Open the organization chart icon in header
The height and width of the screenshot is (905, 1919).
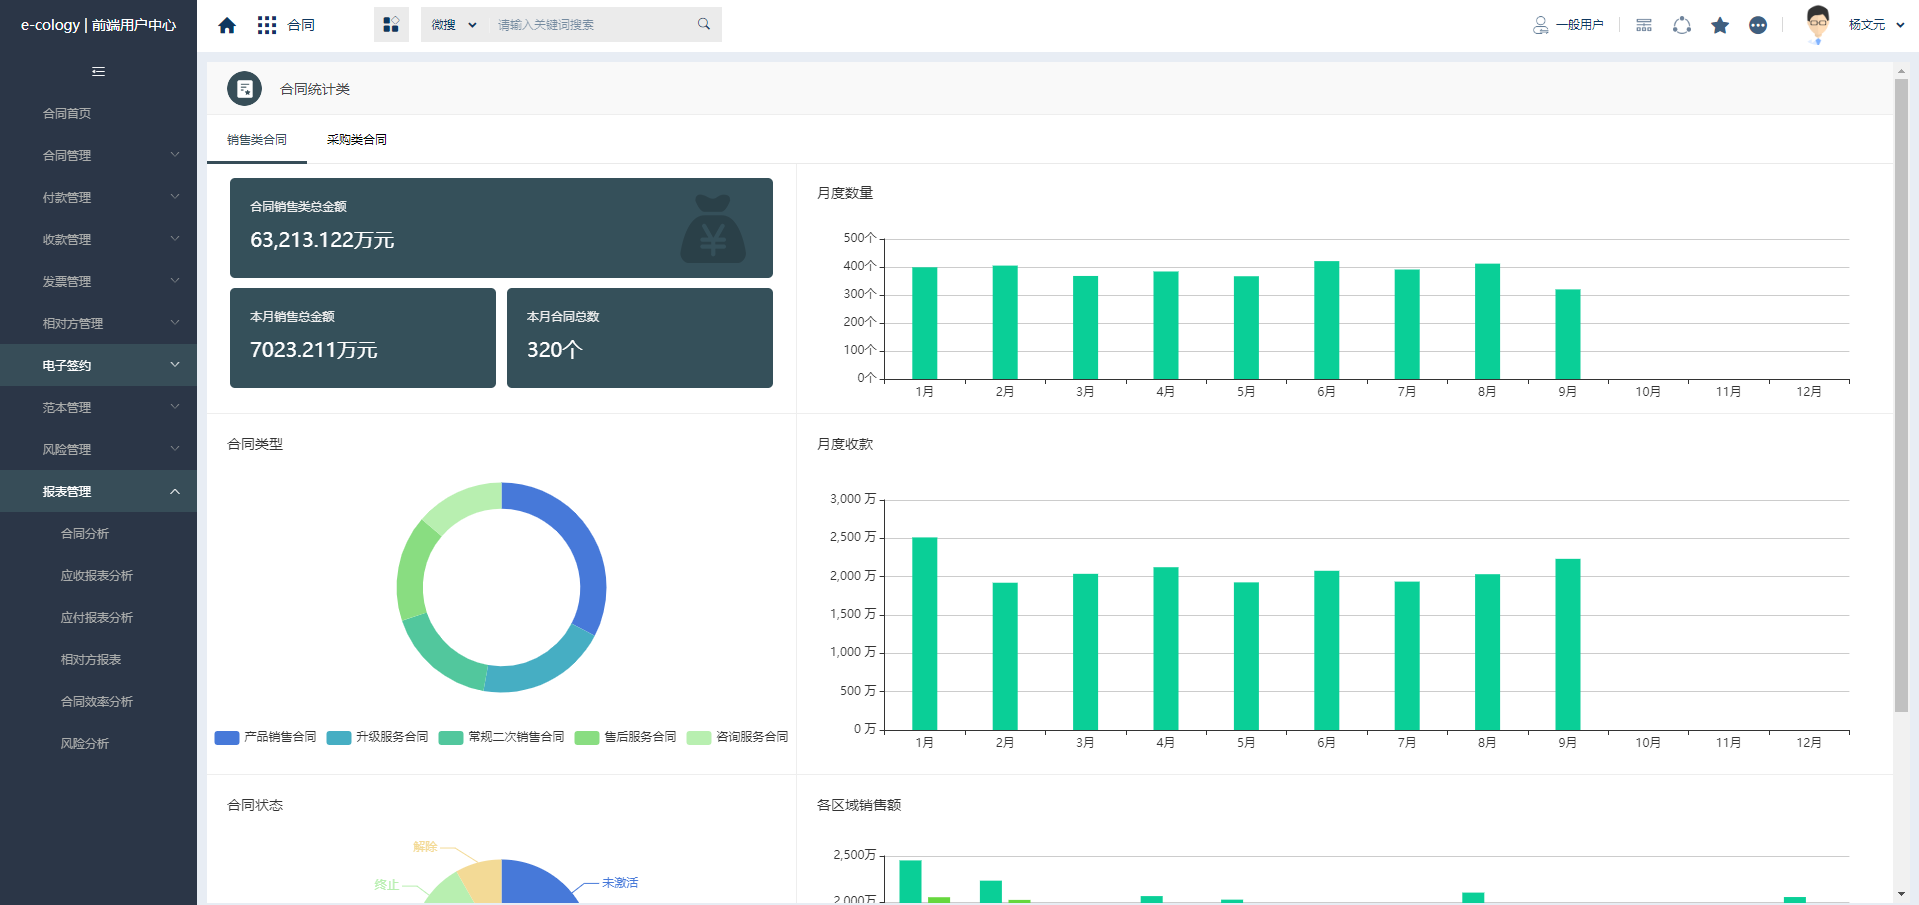(x=1644, y=25)
